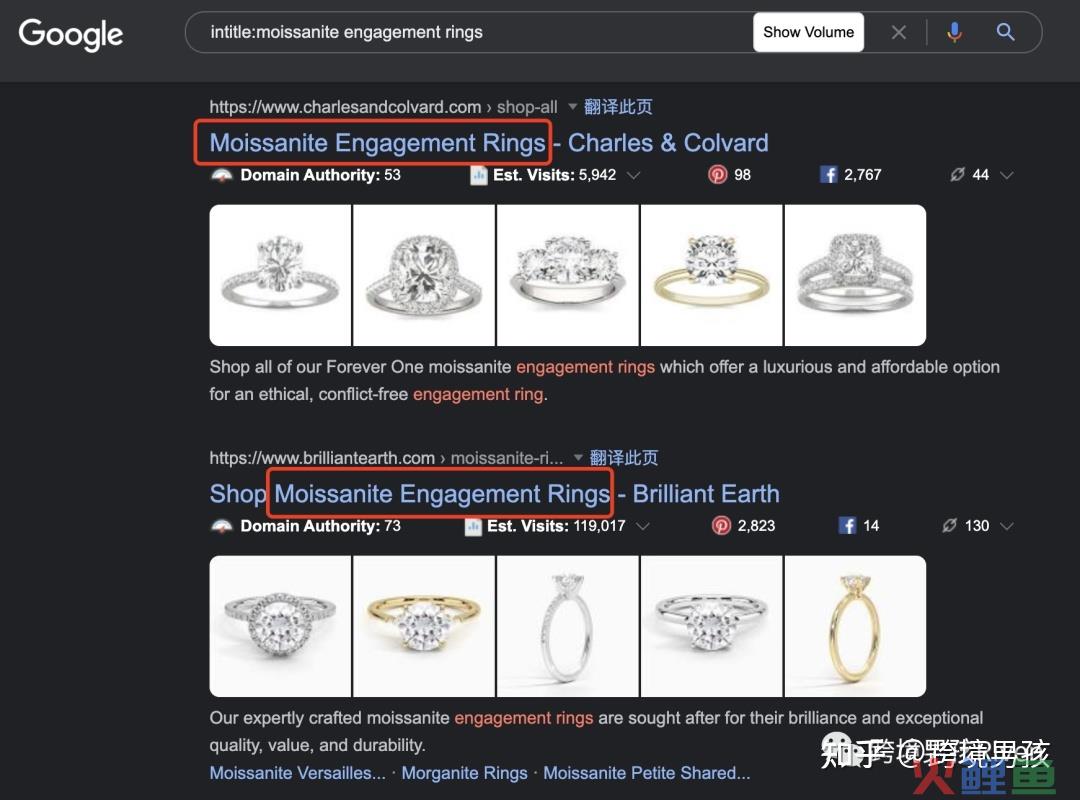Expand the Est. Visits 119,017 chevron

643,526
